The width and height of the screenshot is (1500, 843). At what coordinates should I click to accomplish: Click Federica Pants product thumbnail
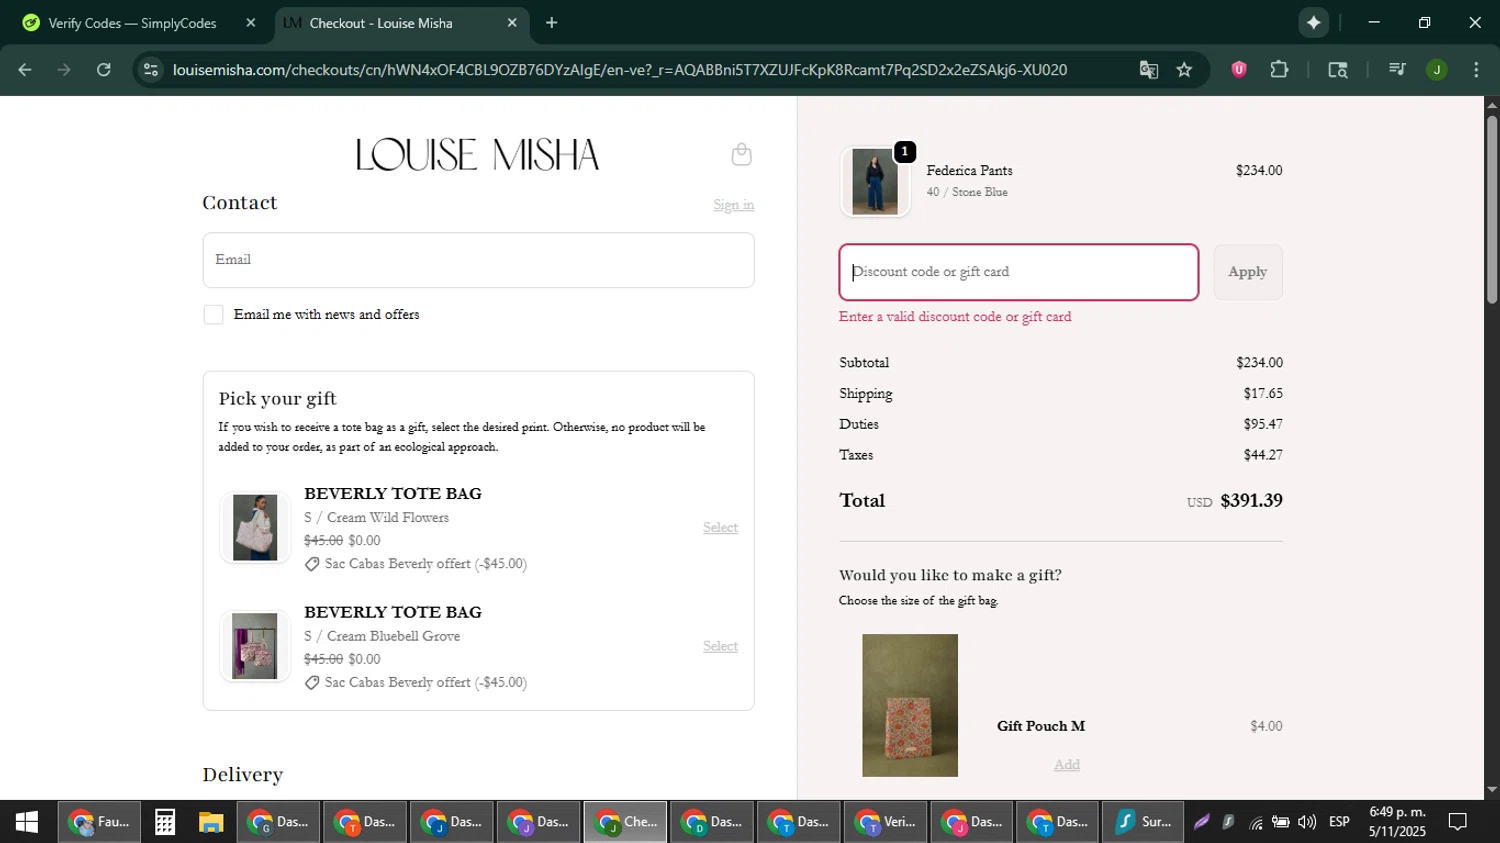click(x=875, y=182)
